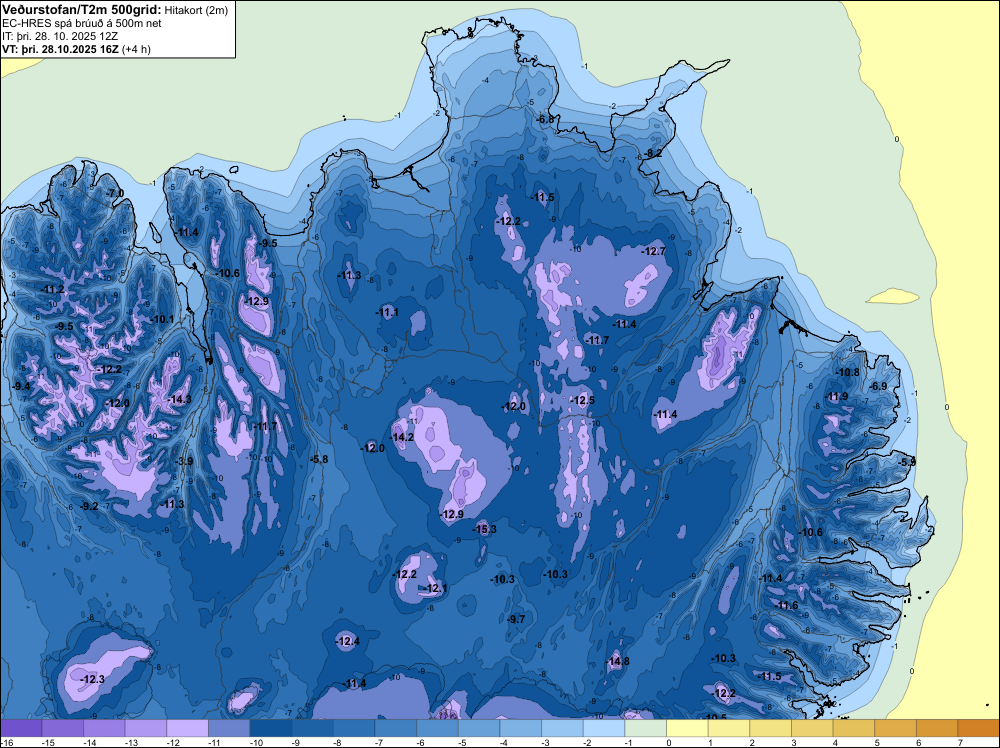Click the -12.4 temperature value

348,641
